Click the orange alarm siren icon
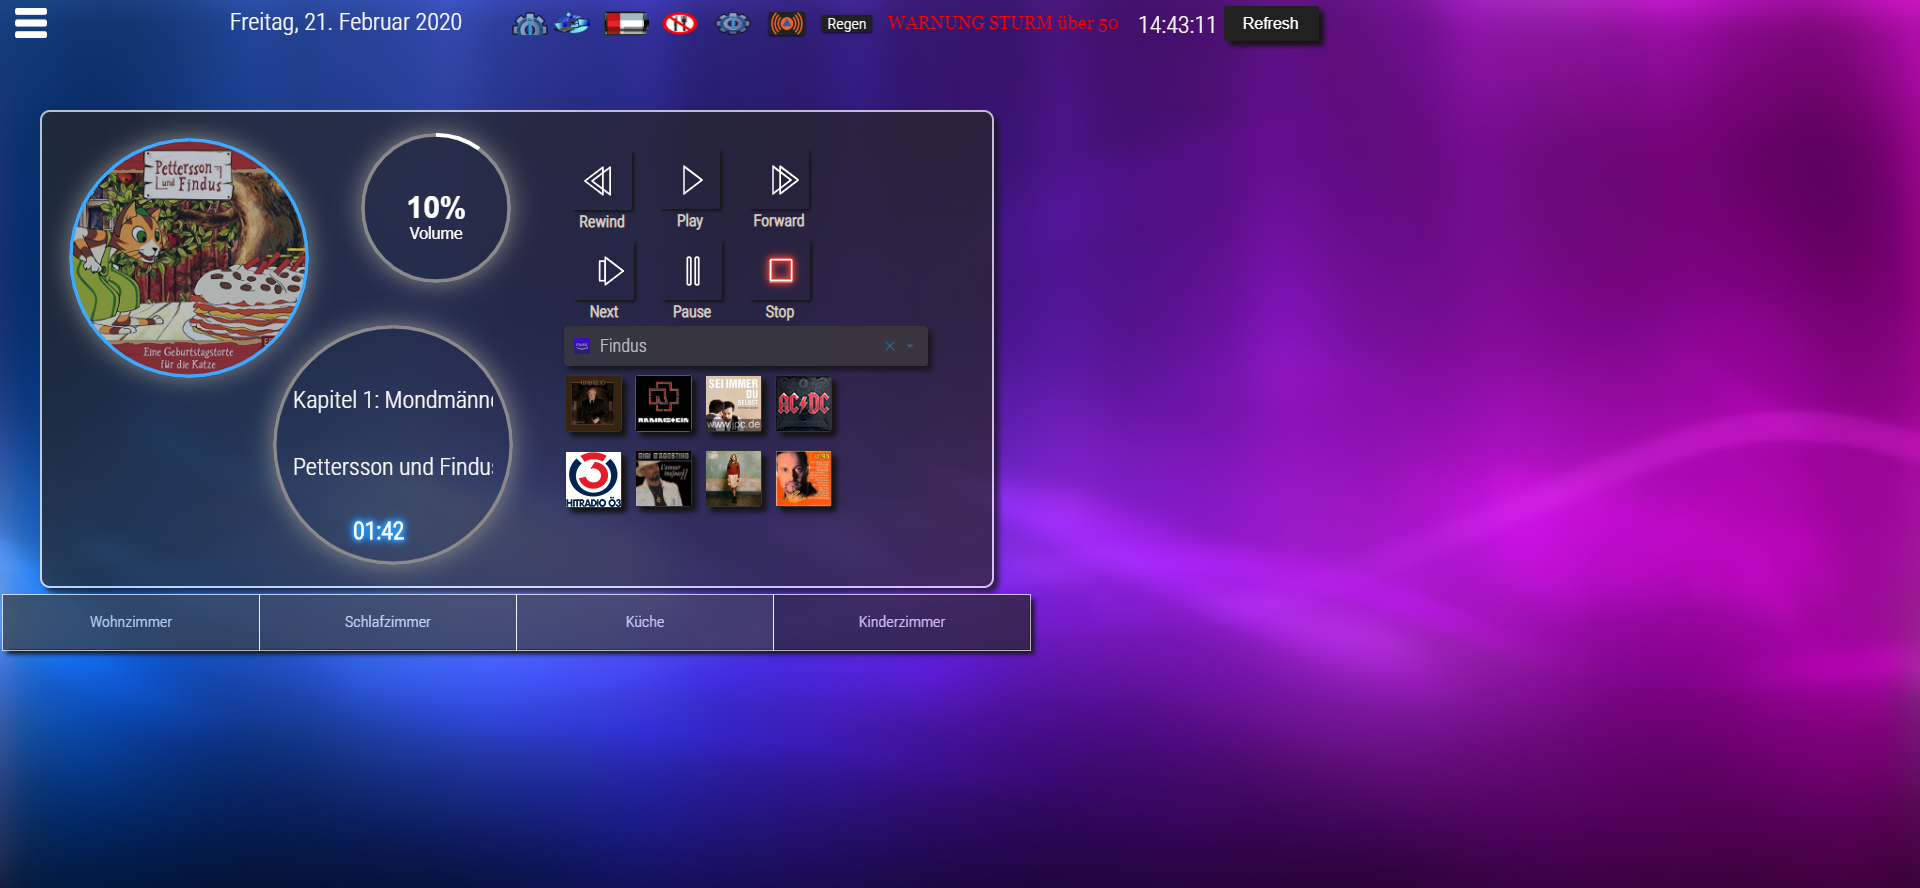 click(x=786, y=23)
